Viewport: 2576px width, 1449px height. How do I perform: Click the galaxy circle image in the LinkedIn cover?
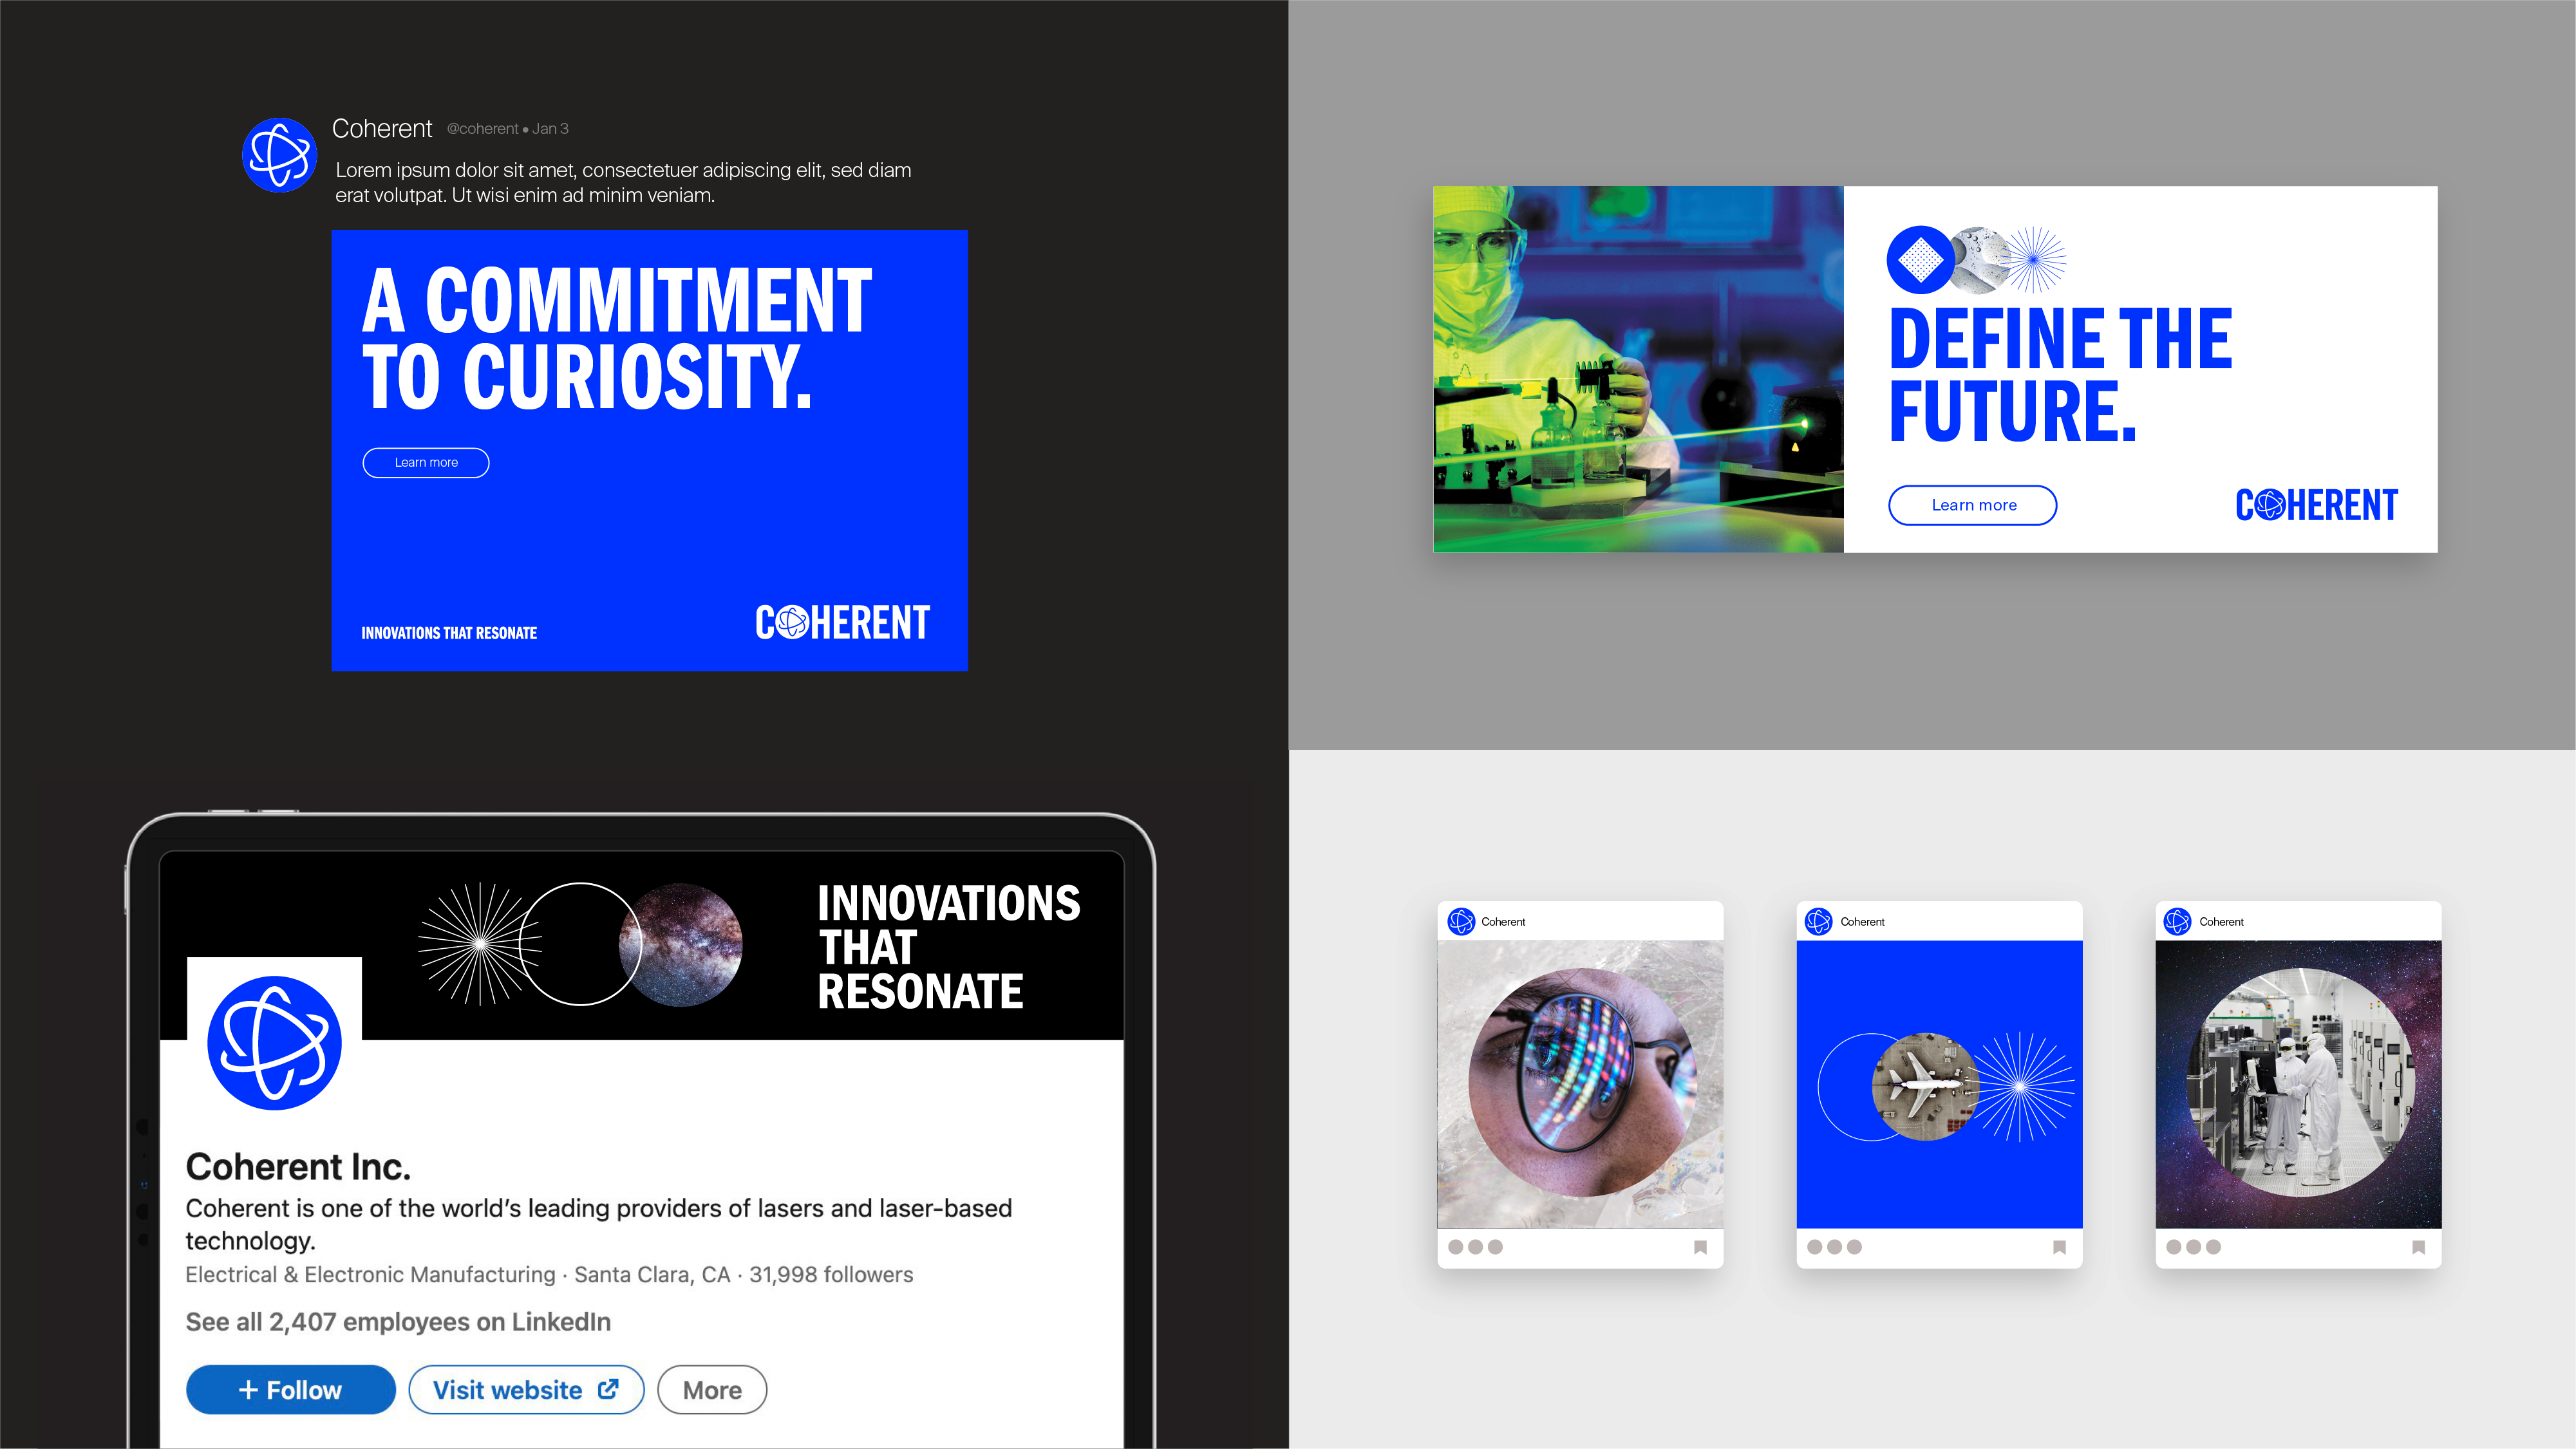click(681, 944)
